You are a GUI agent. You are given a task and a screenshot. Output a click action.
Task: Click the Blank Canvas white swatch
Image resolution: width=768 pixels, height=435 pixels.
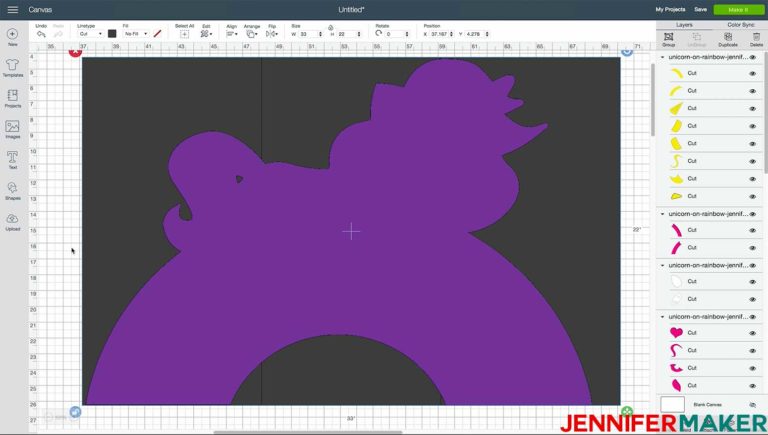[x=672, y=405]
